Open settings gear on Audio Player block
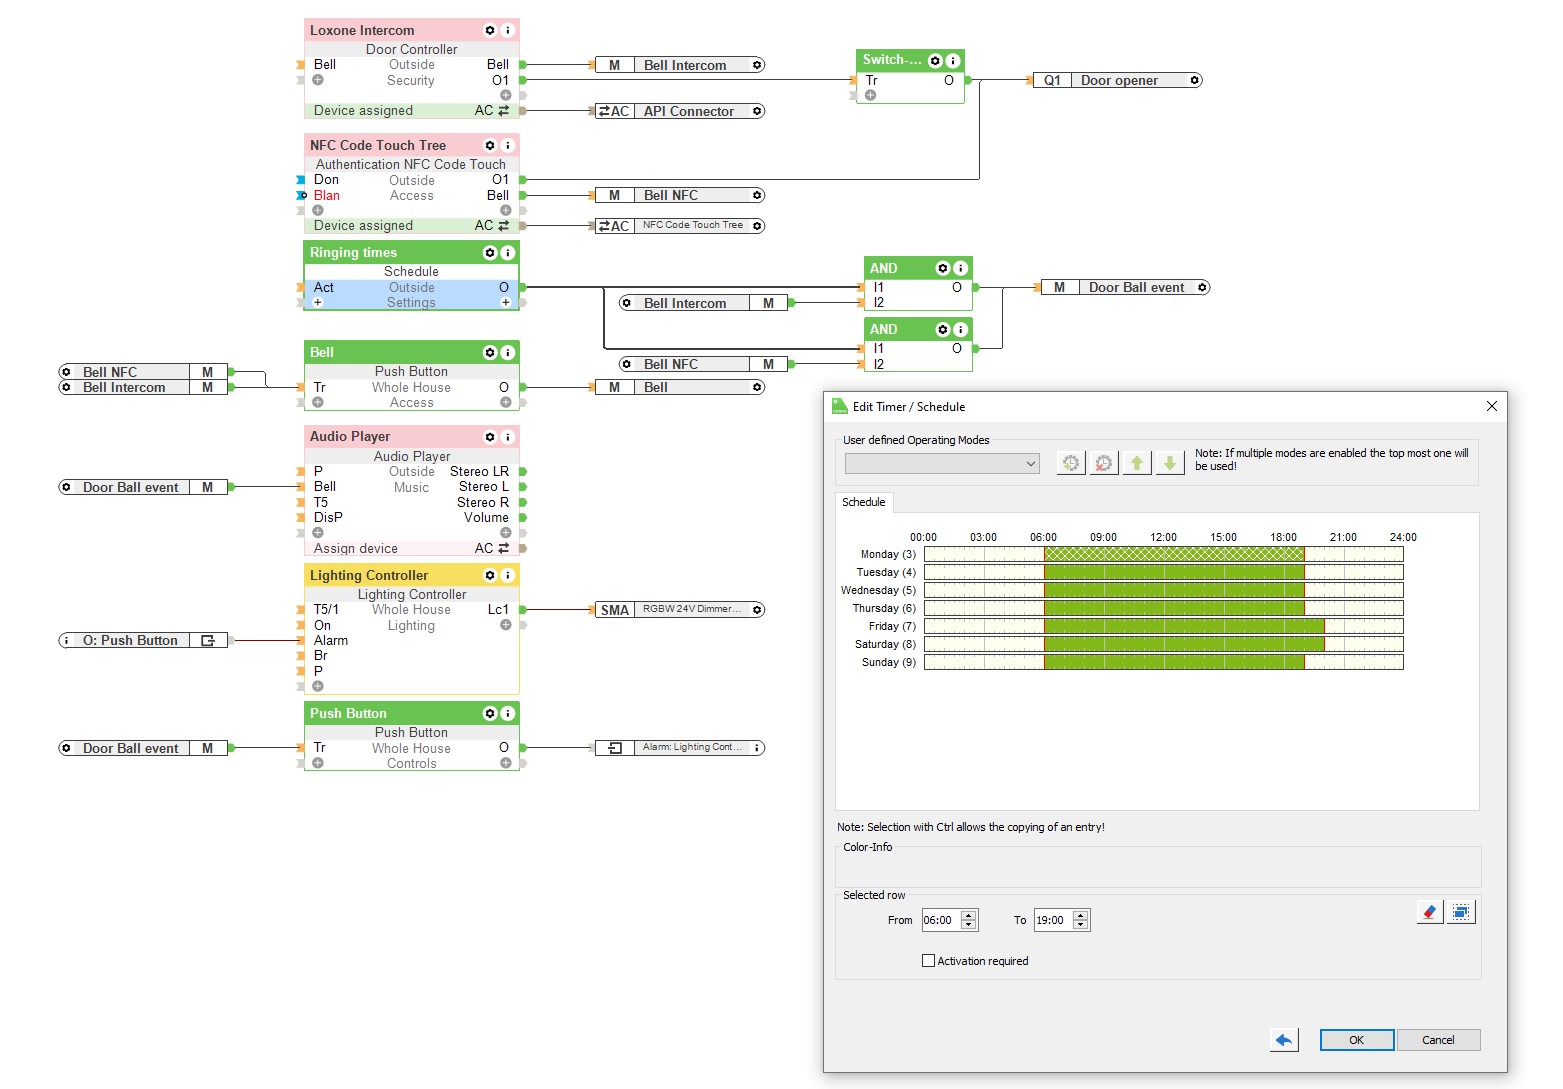 tap(490, 437)
